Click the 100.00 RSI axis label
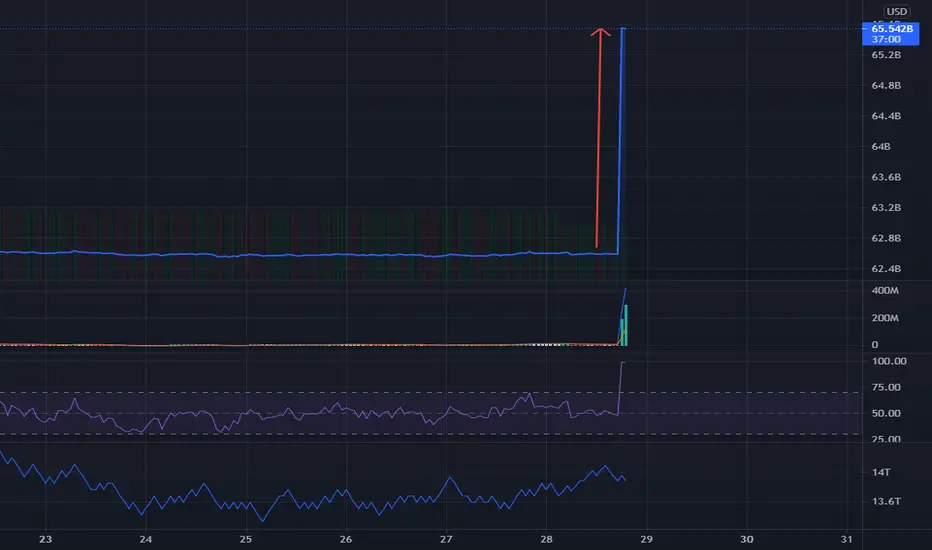This screenshot has width=932, height=550. pos(889,361)
